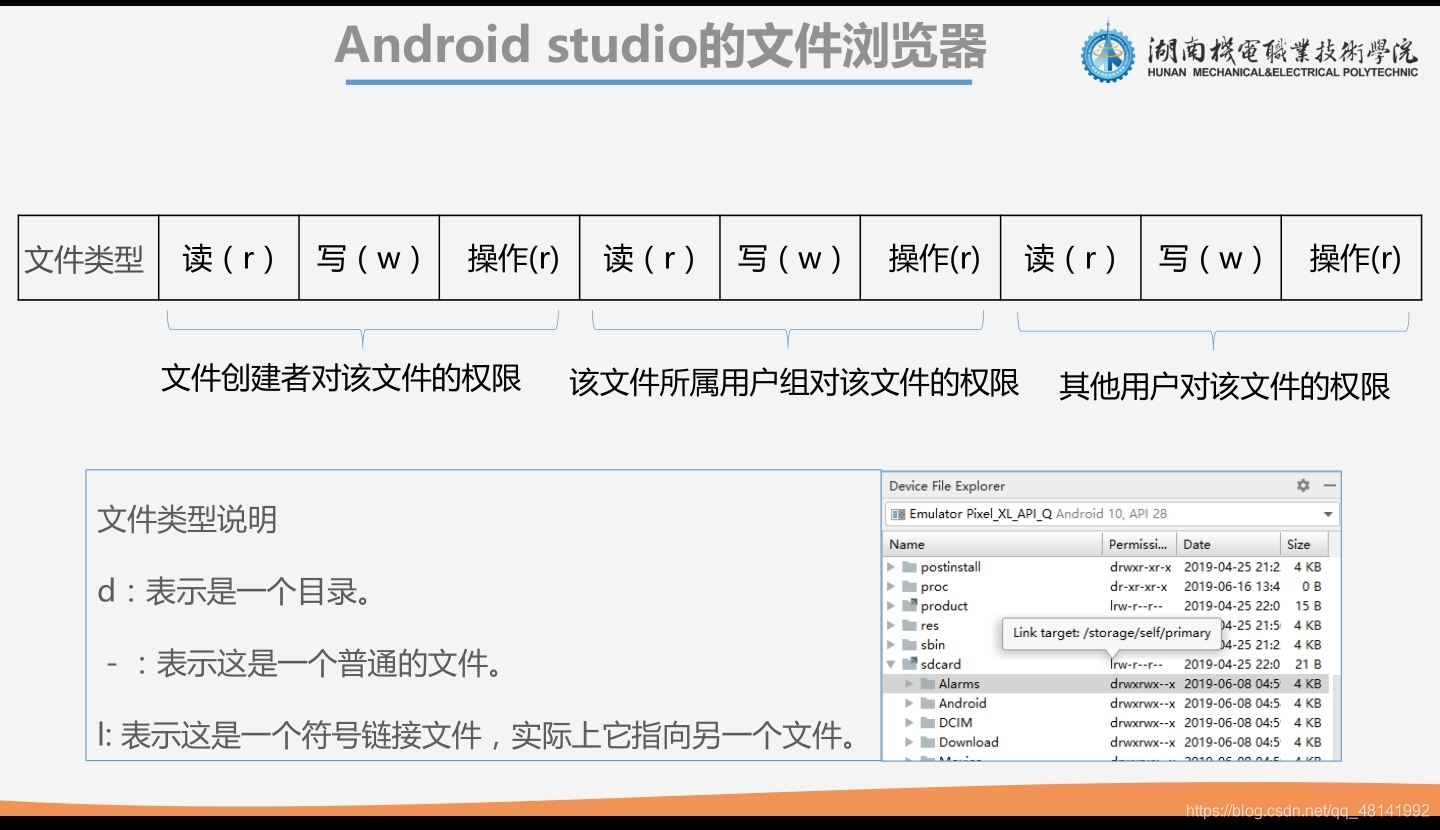Click the Alarms folder icon
Viewport: 1440px width, 830px height.
(927, 684)
